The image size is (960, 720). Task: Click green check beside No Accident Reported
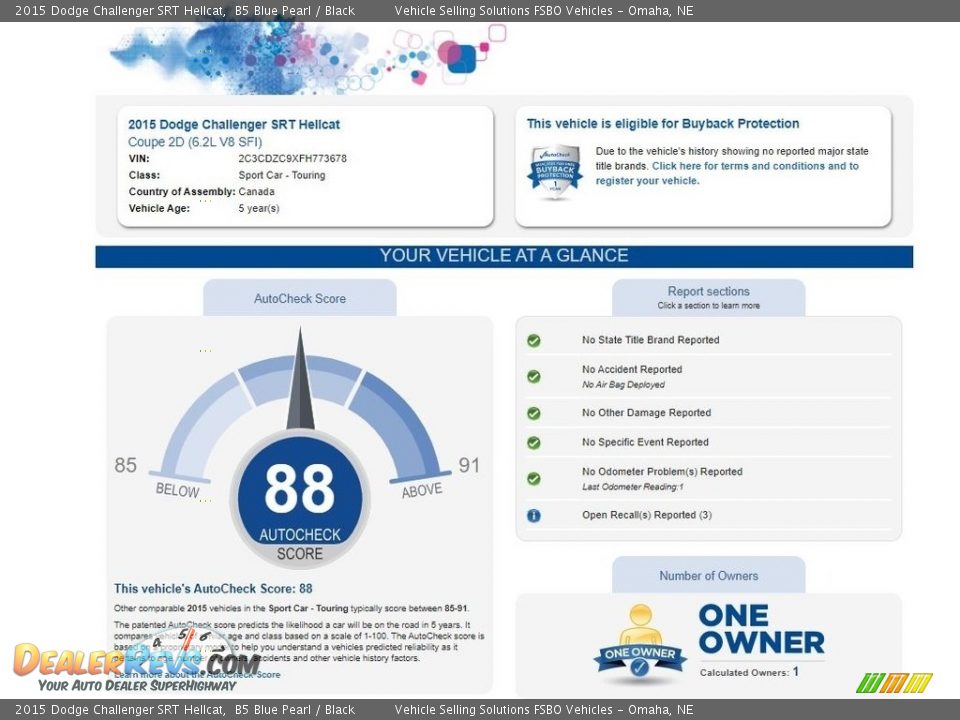pyautogui.click(x=534, y=377)
